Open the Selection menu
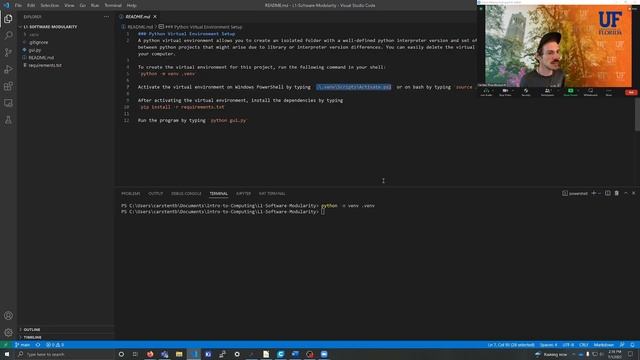 point(49,5)
